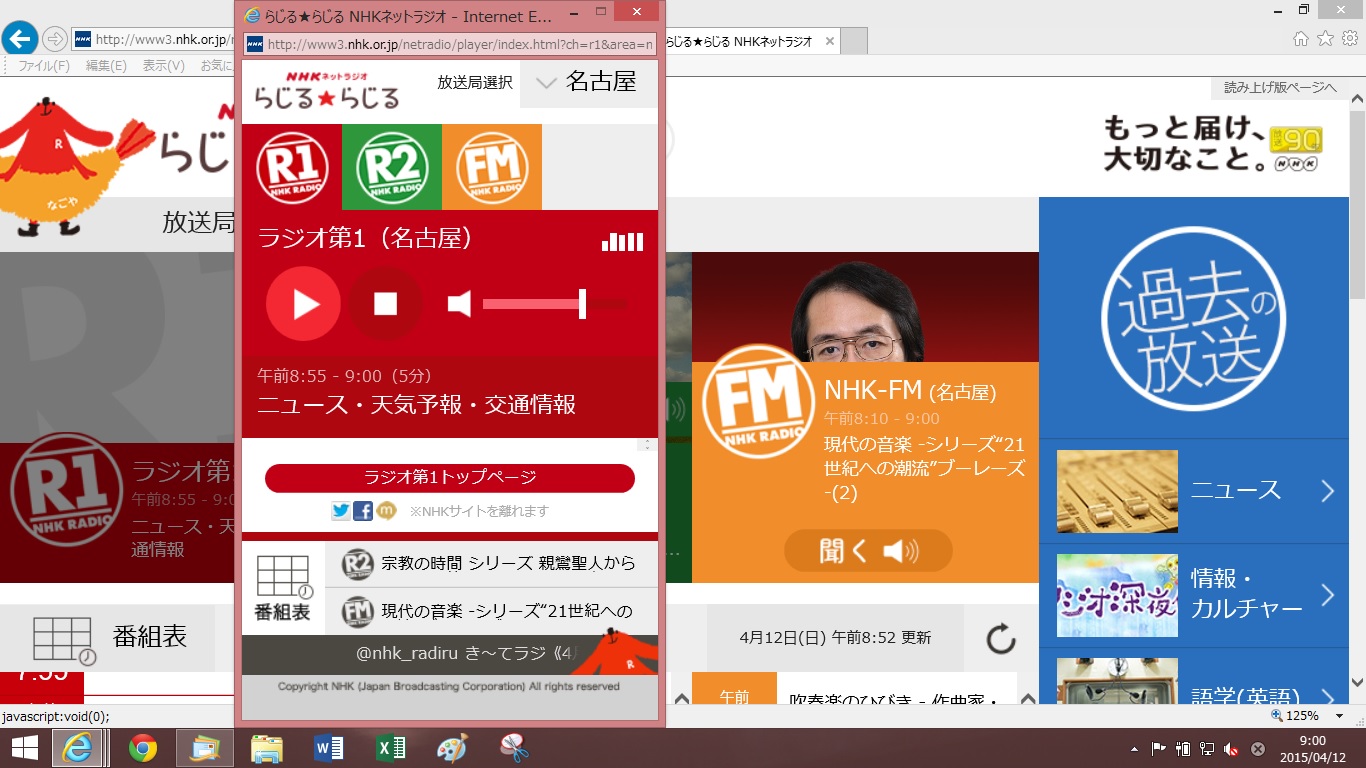The height and width of the screenshot is (768, 1366).
Task: Mute the player using the speaker icon
Action: 459,304
